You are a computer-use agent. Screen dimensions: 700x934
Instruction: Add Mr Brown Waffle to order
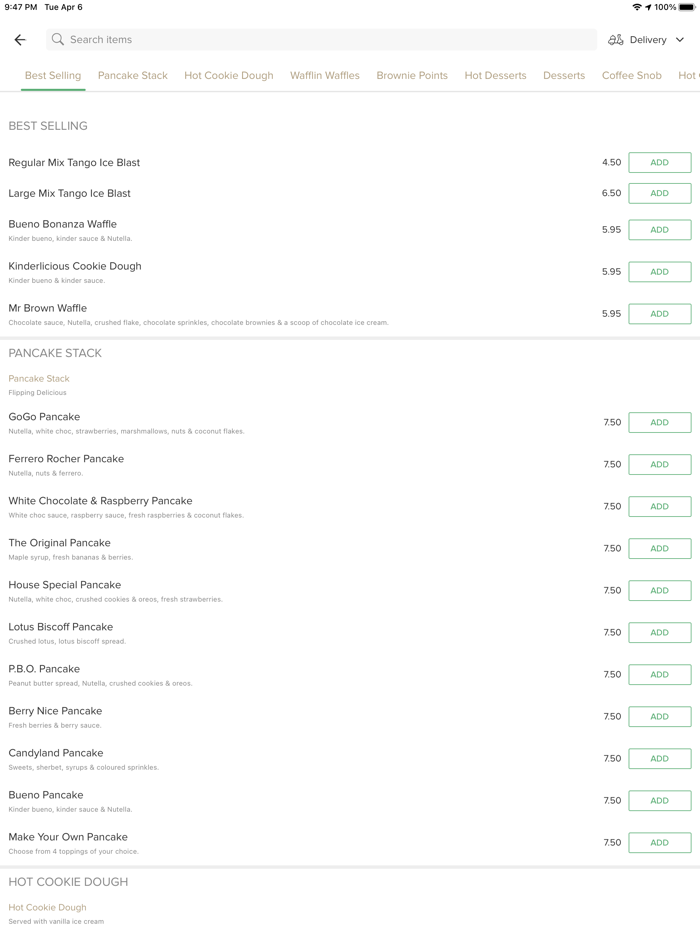[x=659, y=314]
